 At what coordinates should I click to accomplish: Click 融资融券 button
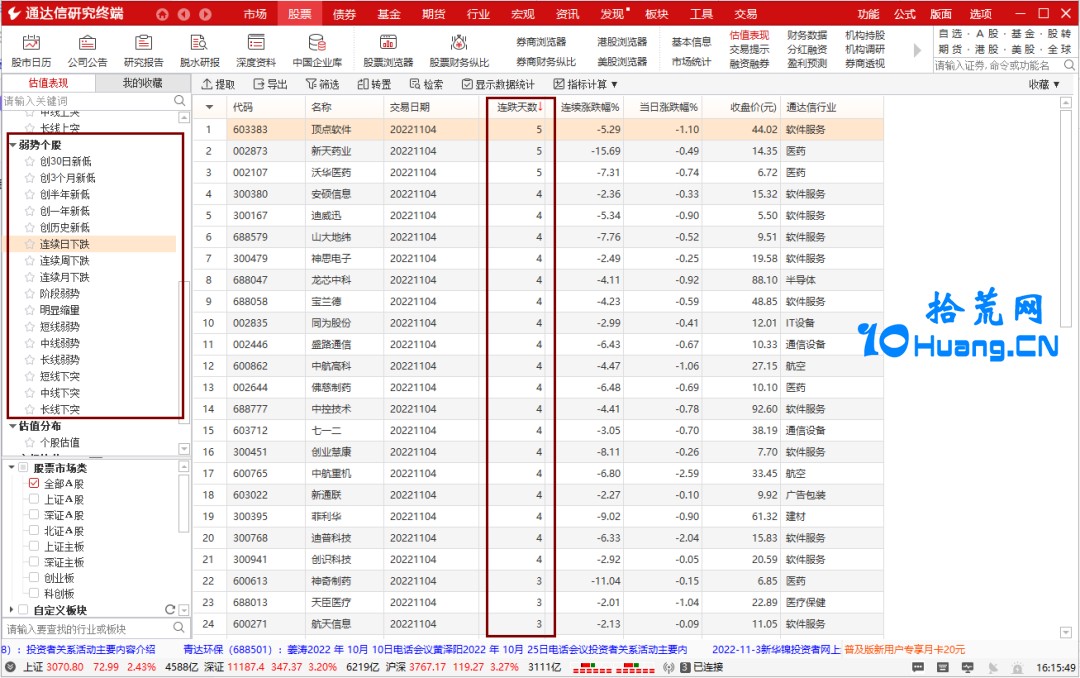tap(749, 63)
